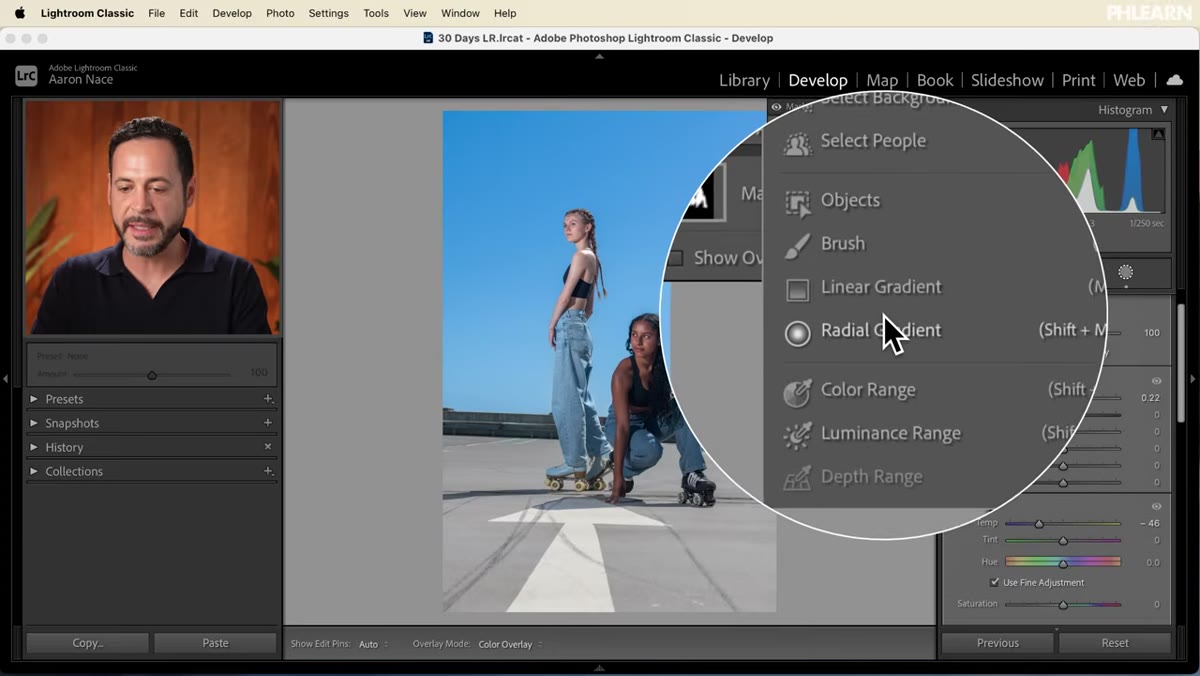This screenshot has height=676, width=1200.
Task: Expand the Presets panel
Action: pyautogui.click(x=33, y=399)
